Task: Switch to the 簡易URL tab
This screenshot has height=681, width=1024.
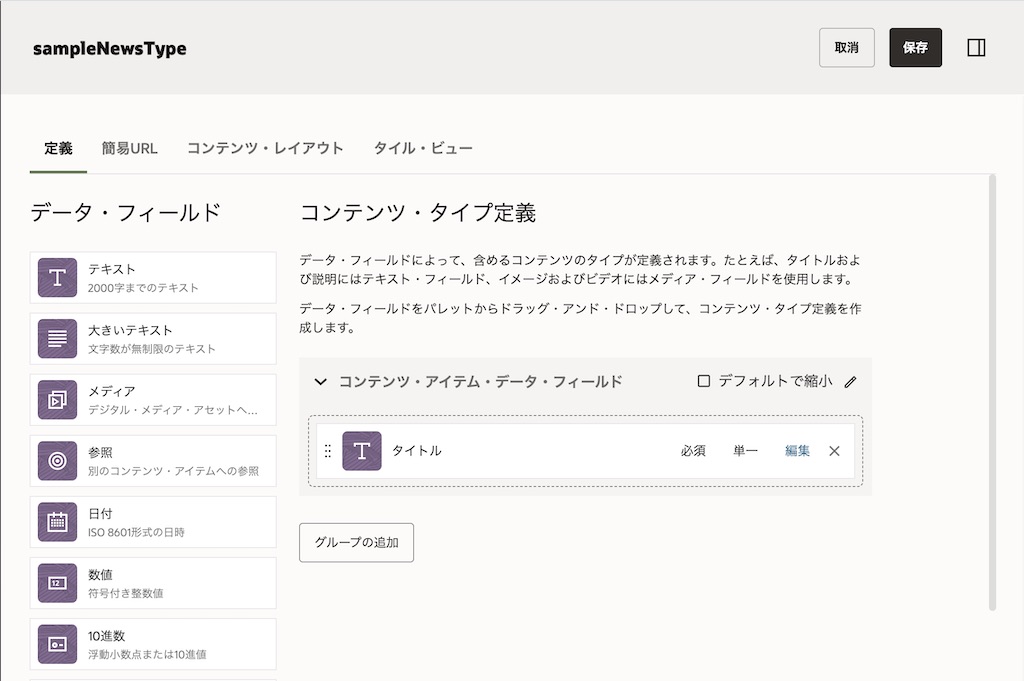Action: point(129,147)
